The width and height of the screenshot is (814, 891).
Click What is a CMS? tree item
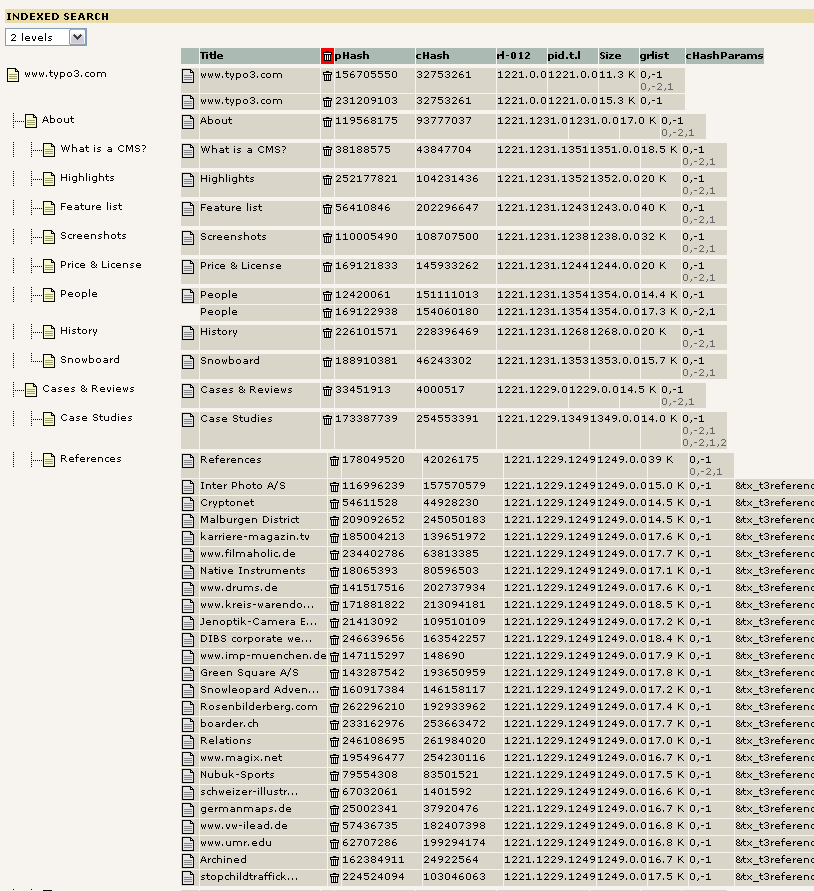pos(103,149)
